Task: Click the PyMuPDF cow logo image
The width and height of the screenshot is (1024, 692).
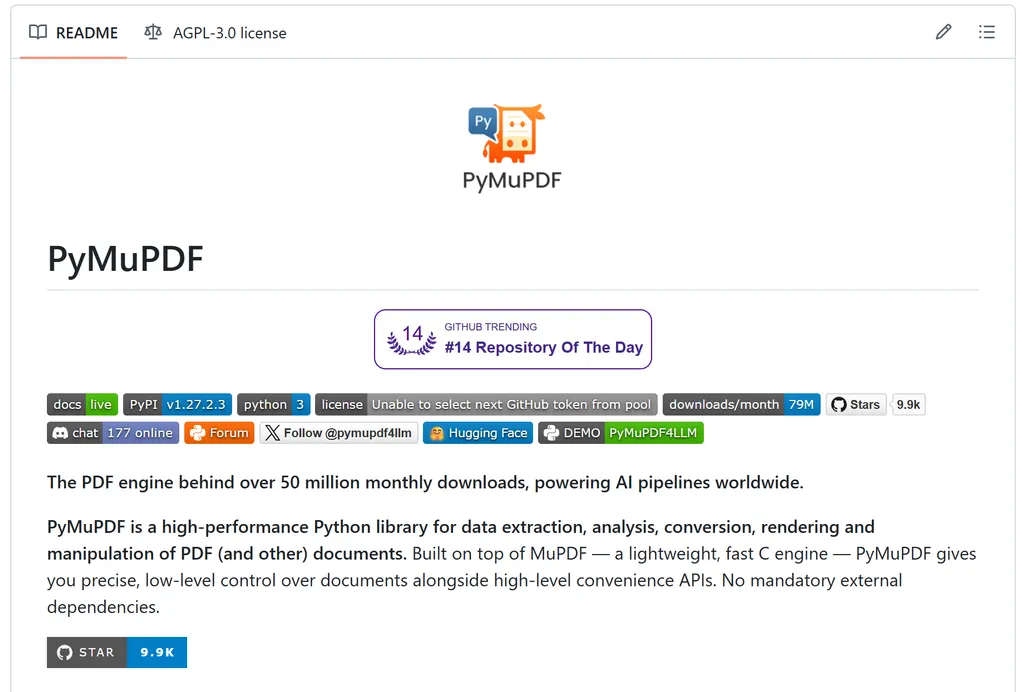Action: (507, 133)
